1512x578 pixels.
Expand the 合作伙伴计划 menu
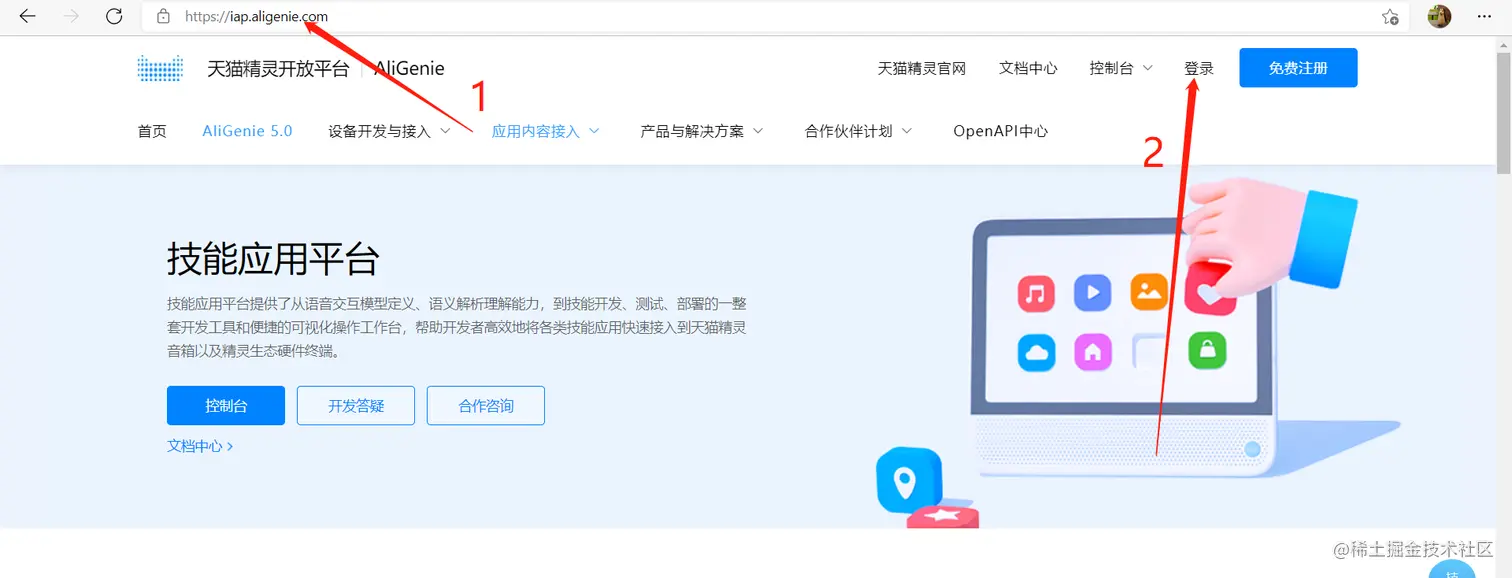858,131
